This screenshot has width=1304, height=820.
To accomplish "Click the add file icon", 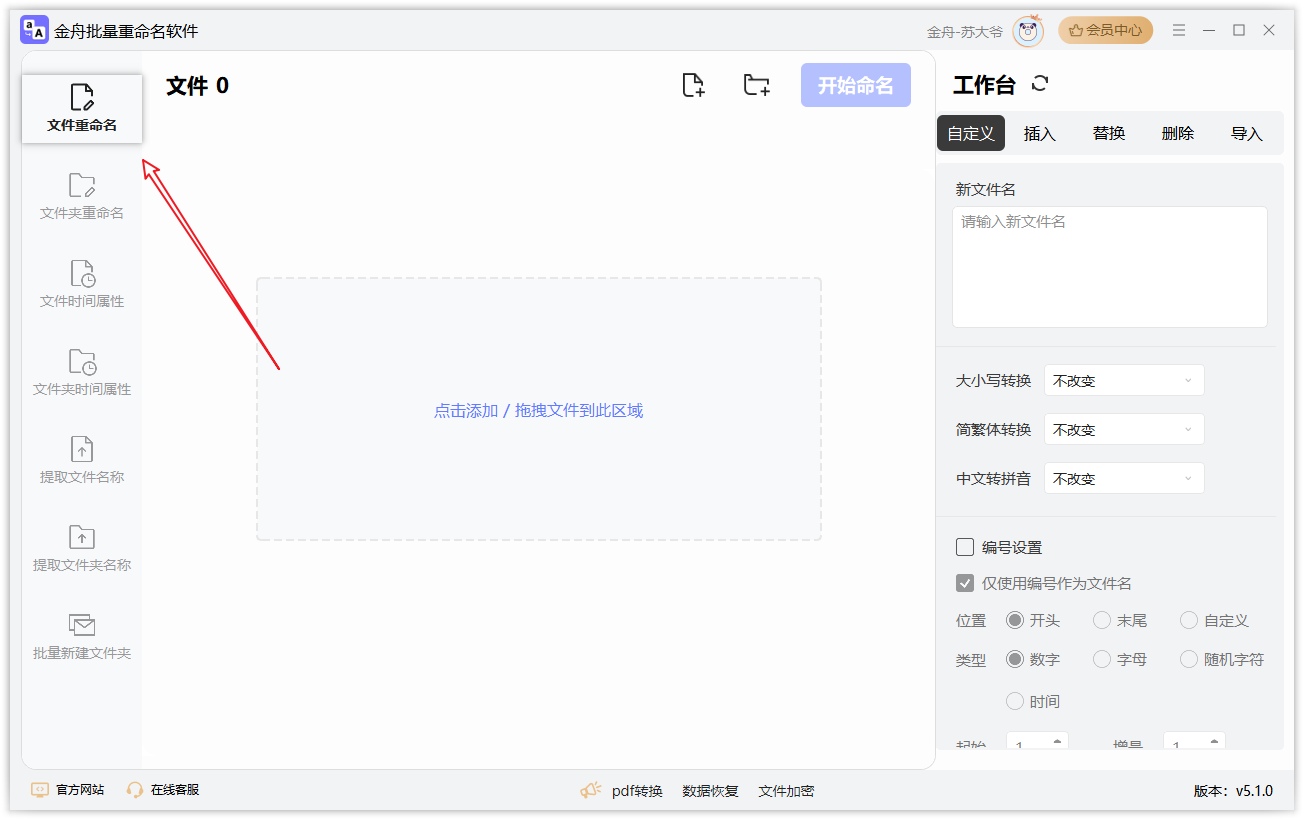I will [x=693, y=85].
